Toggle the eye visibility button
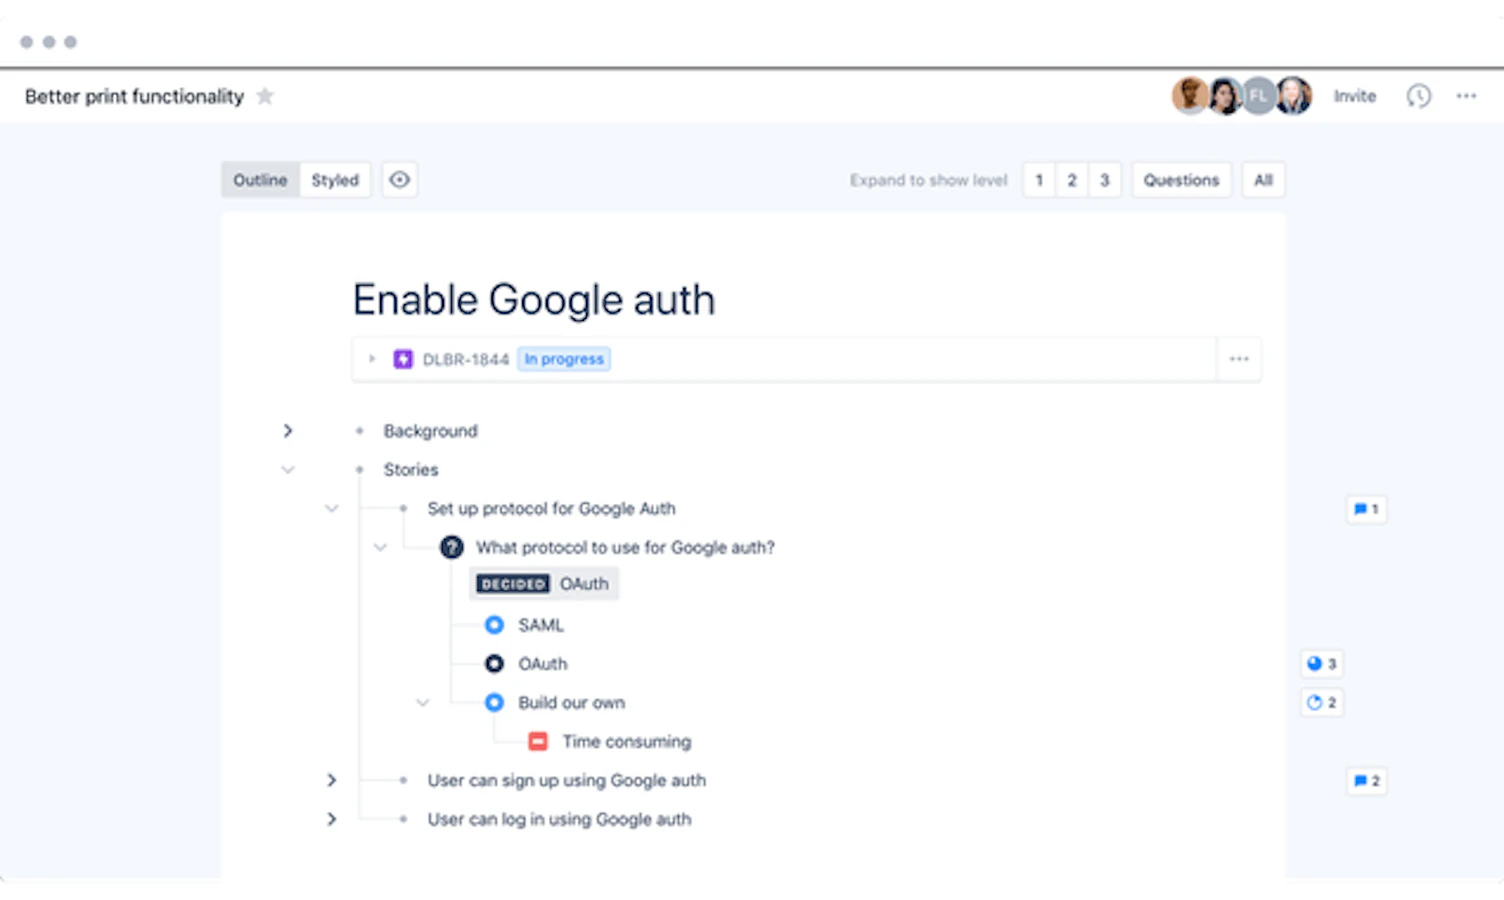 (399, 180)
